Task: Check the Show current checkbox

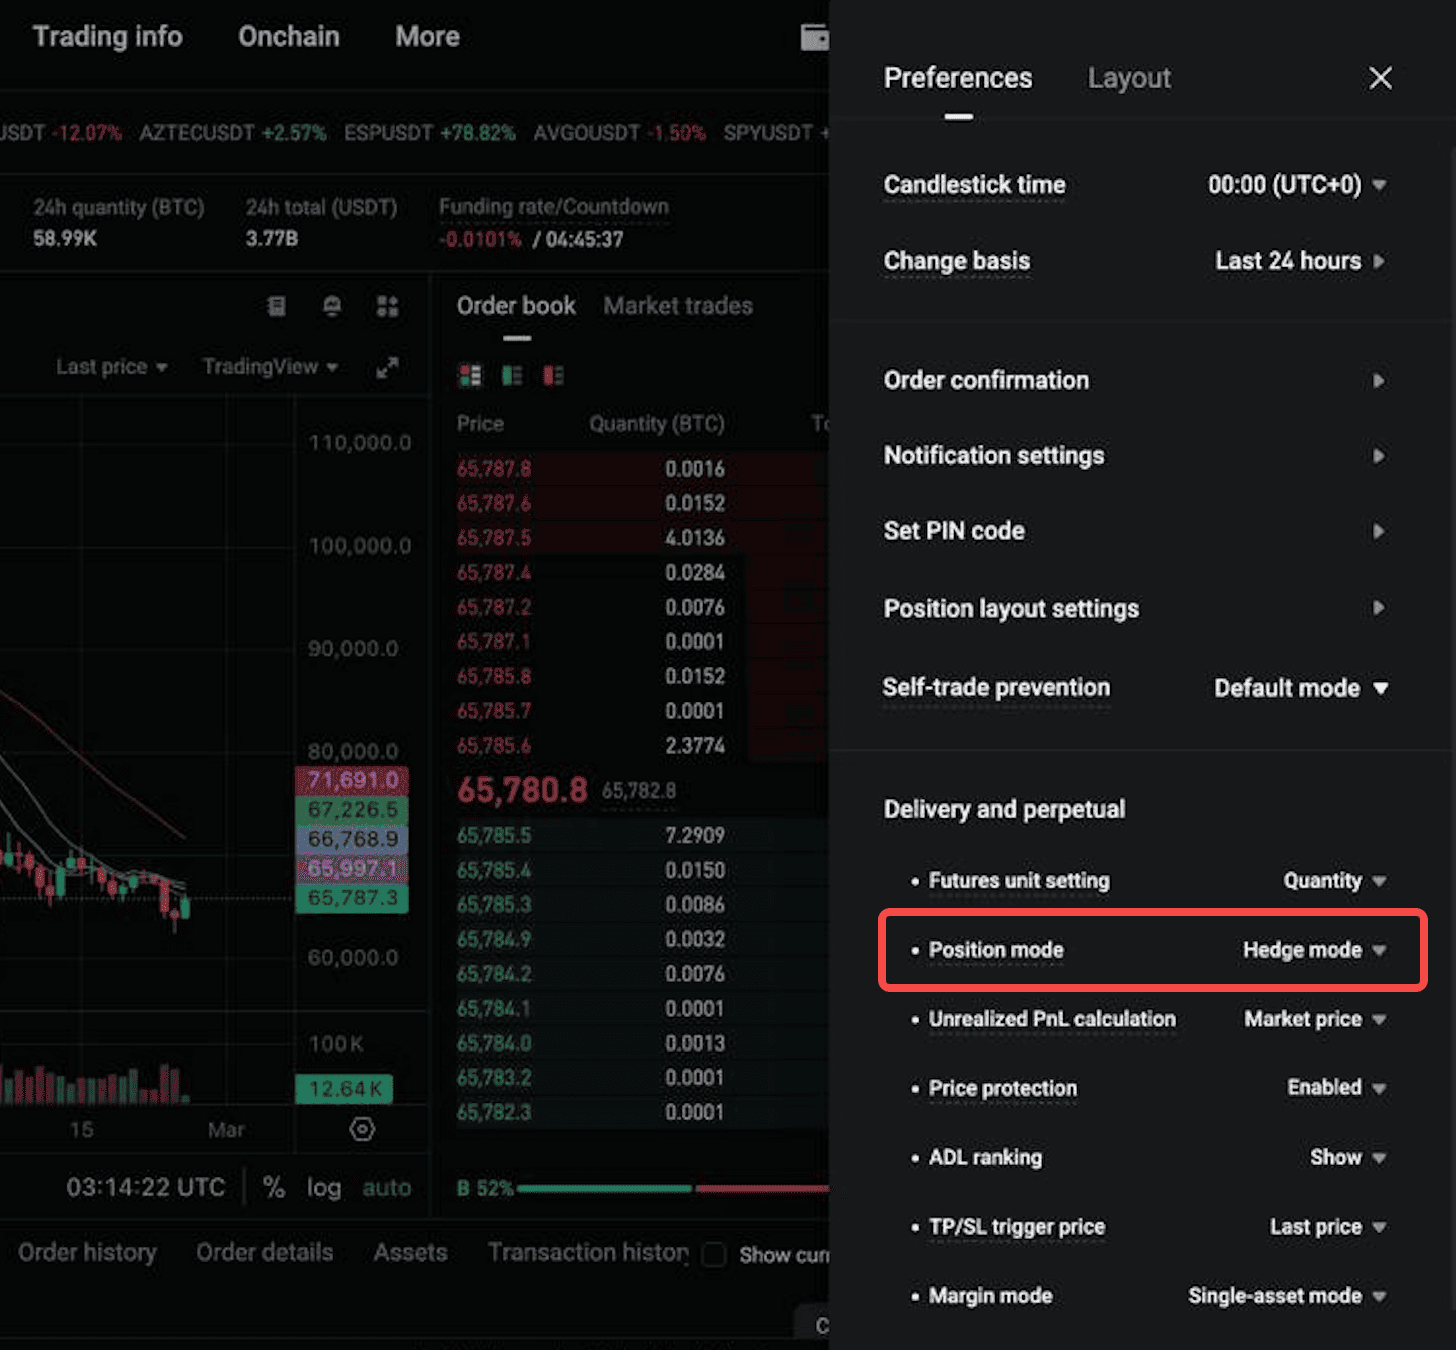Action: coord(713,1255)
